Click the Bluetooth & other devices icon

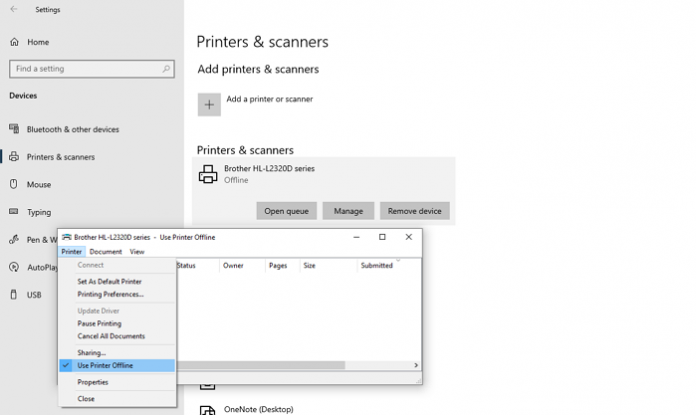click(x=14, y=129)
